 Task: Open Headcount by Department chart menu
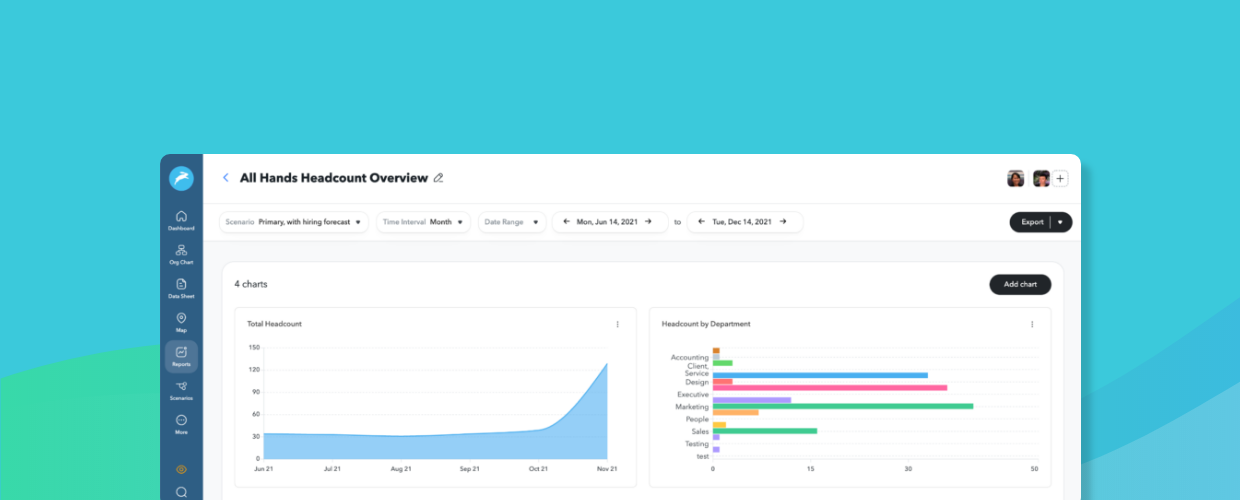click(1032, 324)
